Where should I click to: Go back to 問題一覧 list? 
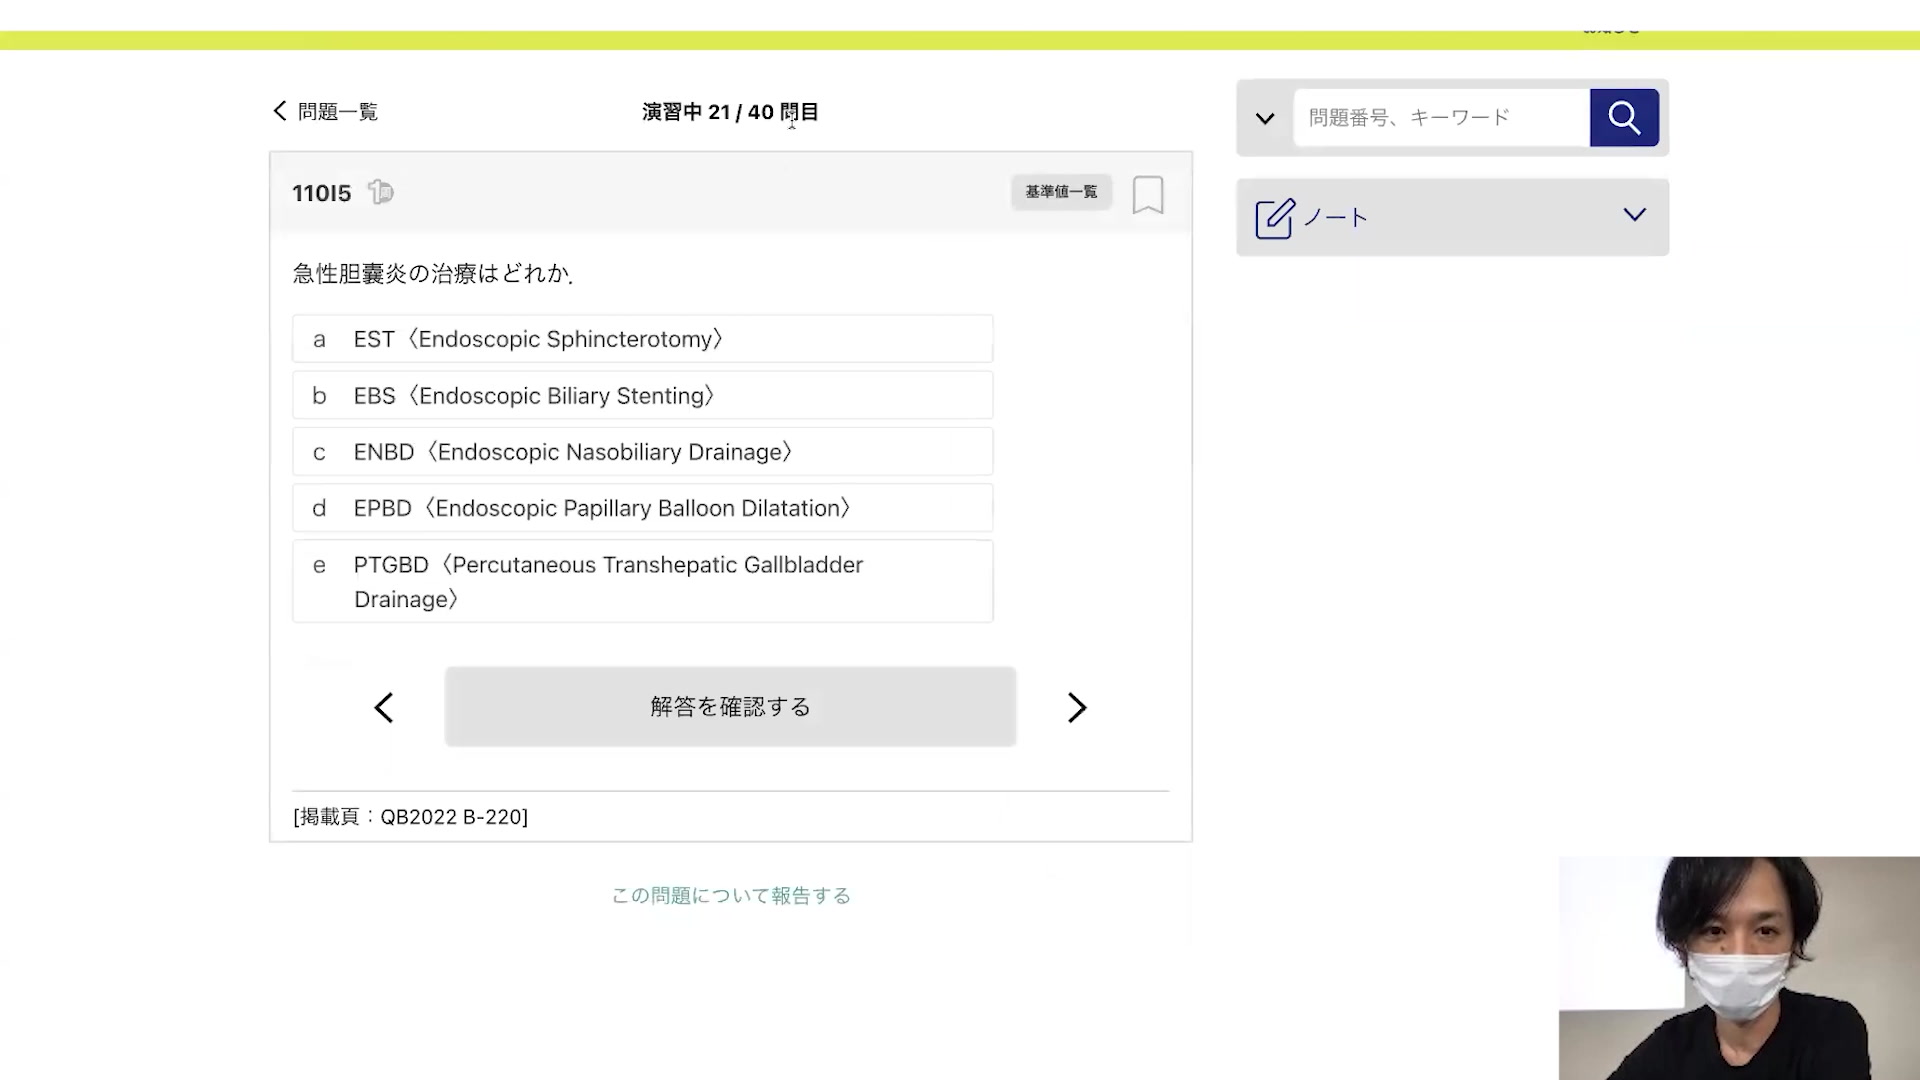click(x=326, y=112)
